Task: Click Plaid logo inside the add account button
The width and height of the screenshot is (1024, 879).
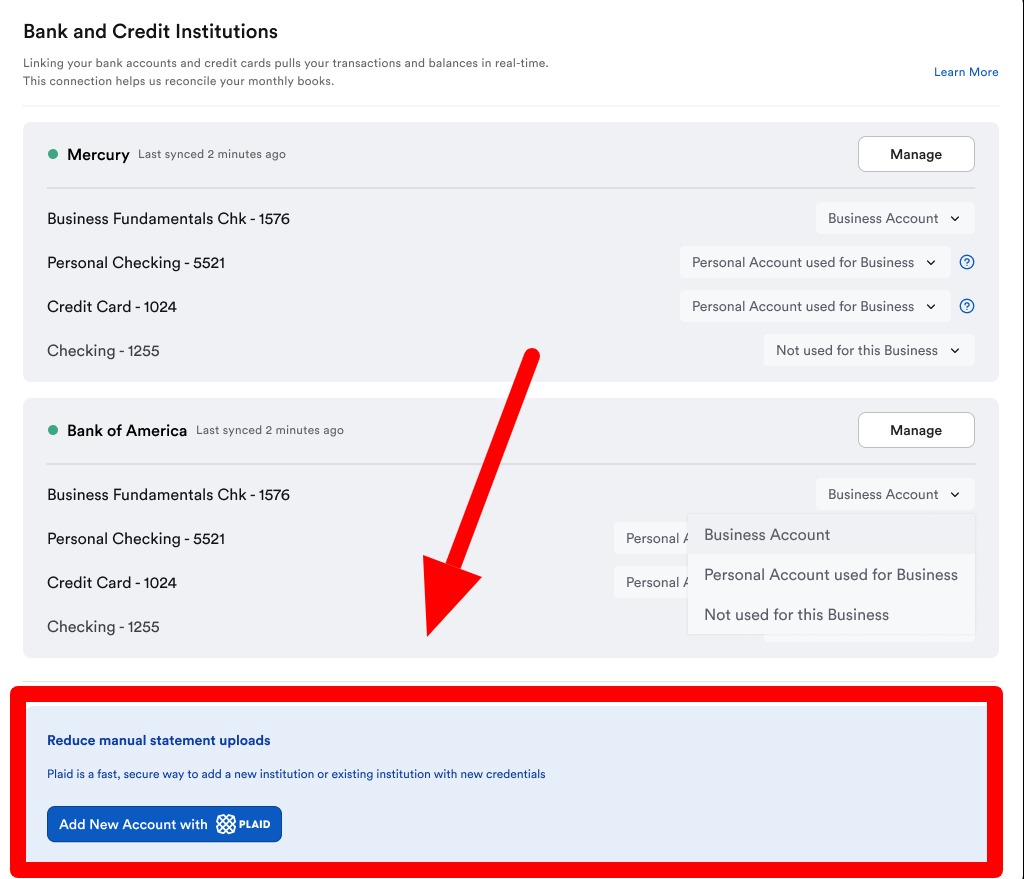Action: 243,824
